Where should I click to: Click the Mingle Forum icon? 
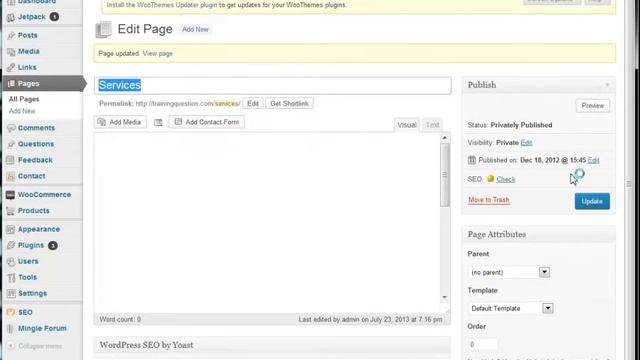11,329
